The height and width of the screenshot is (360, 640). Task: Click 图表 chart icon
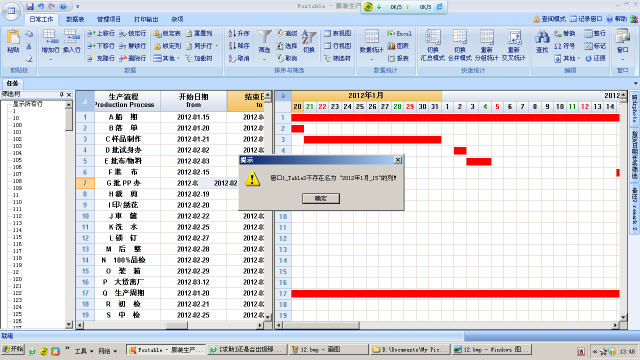398,46
